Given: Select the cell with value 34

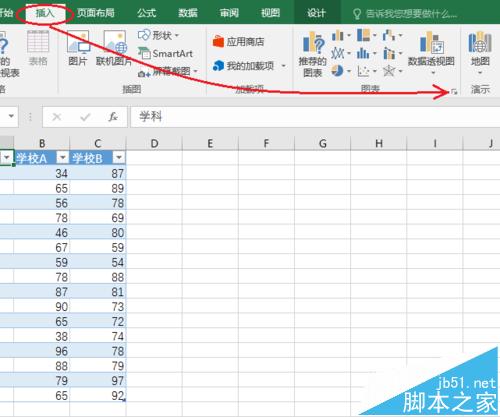Looking at the screenshot, I should [x=42, y=173].
